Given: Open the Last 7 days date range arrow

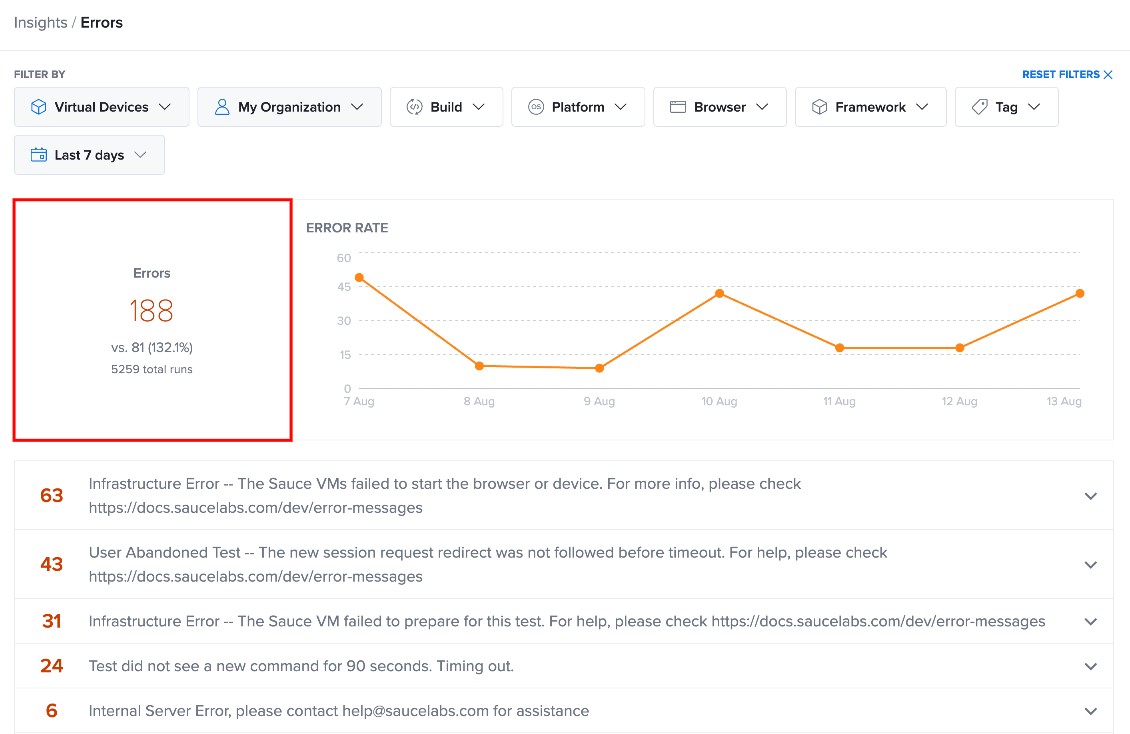Looking at the screenshot, I should tap(141, 155).
